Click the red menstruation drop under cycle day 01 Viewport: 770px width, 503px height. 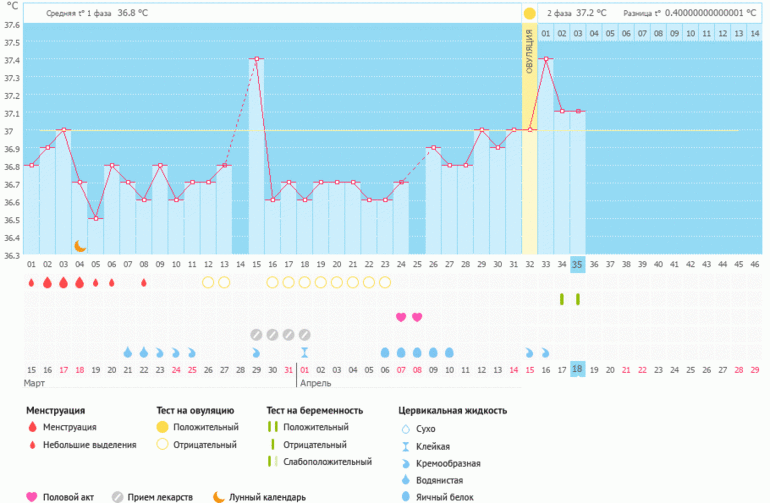[32, 282]
